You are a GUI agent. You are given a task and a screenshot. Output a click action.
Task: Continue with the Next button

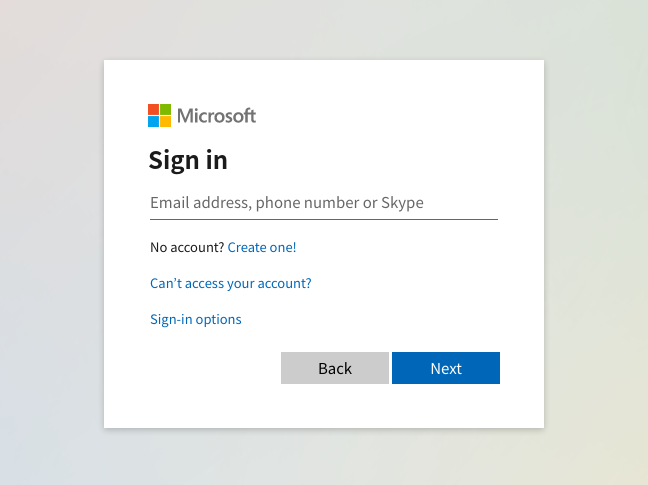(446, 368)
